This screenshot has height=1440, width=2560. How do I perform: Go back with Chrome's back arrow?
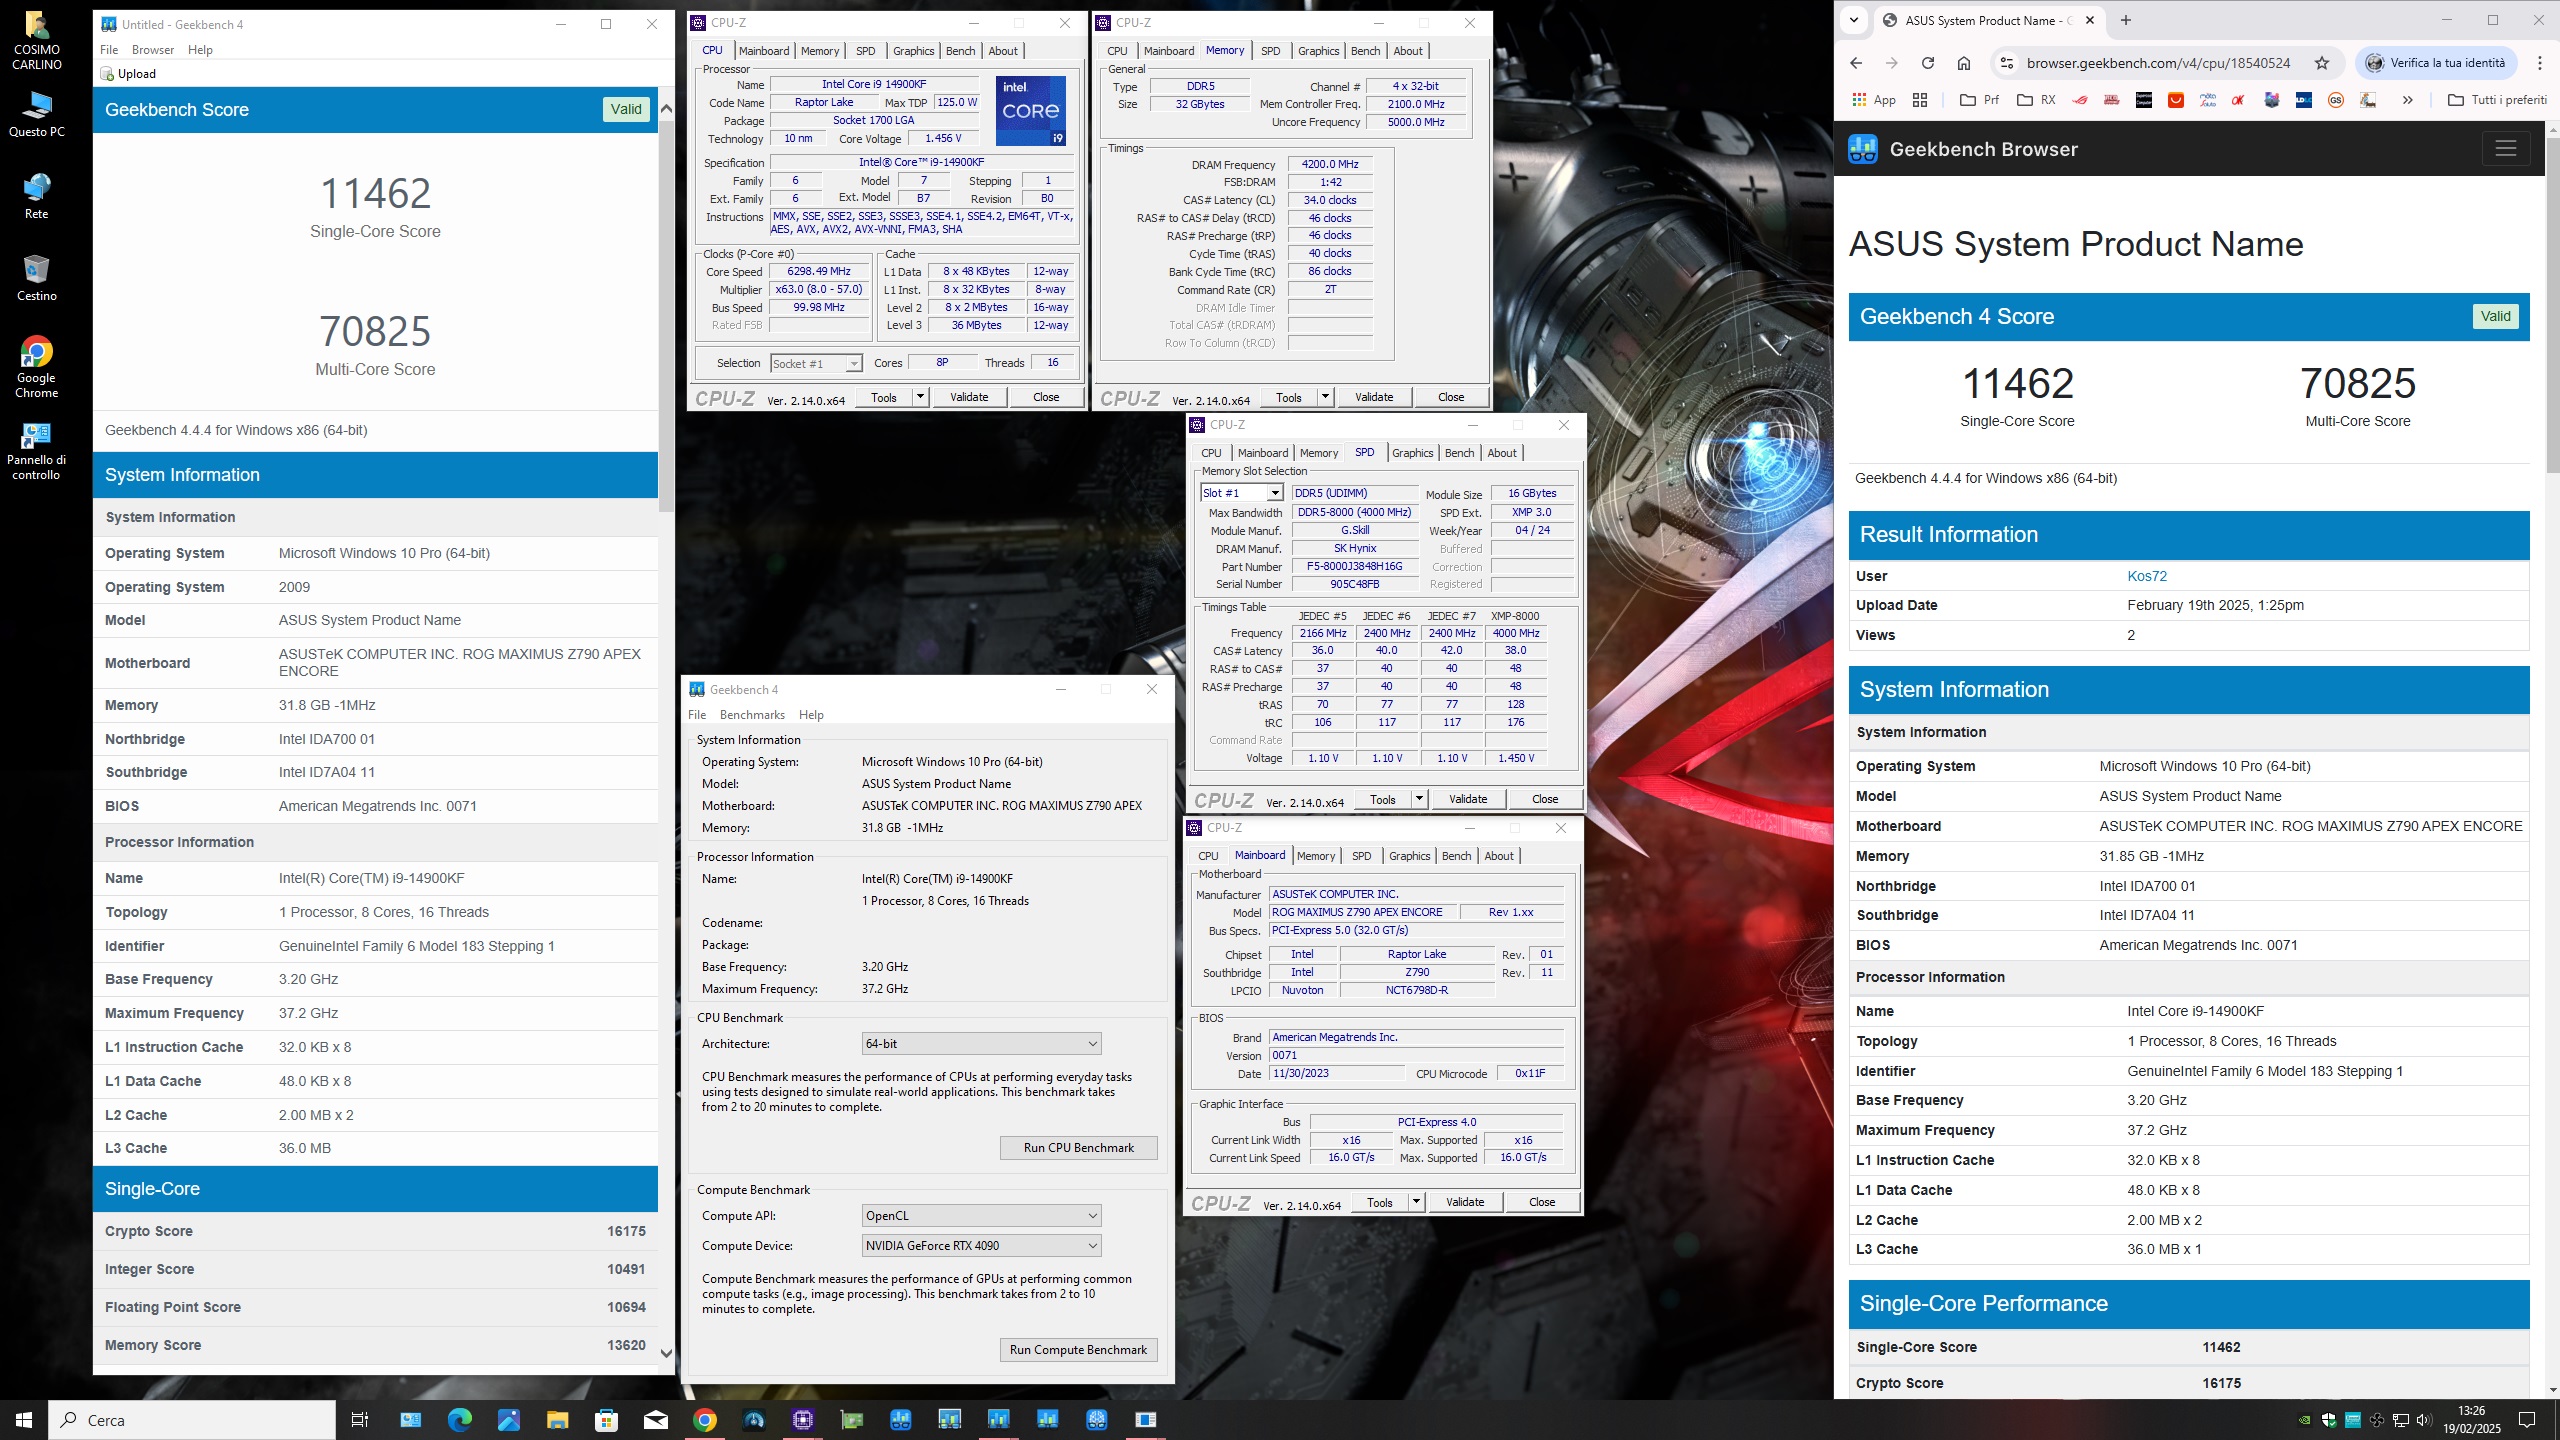(x=1856, y=63)
